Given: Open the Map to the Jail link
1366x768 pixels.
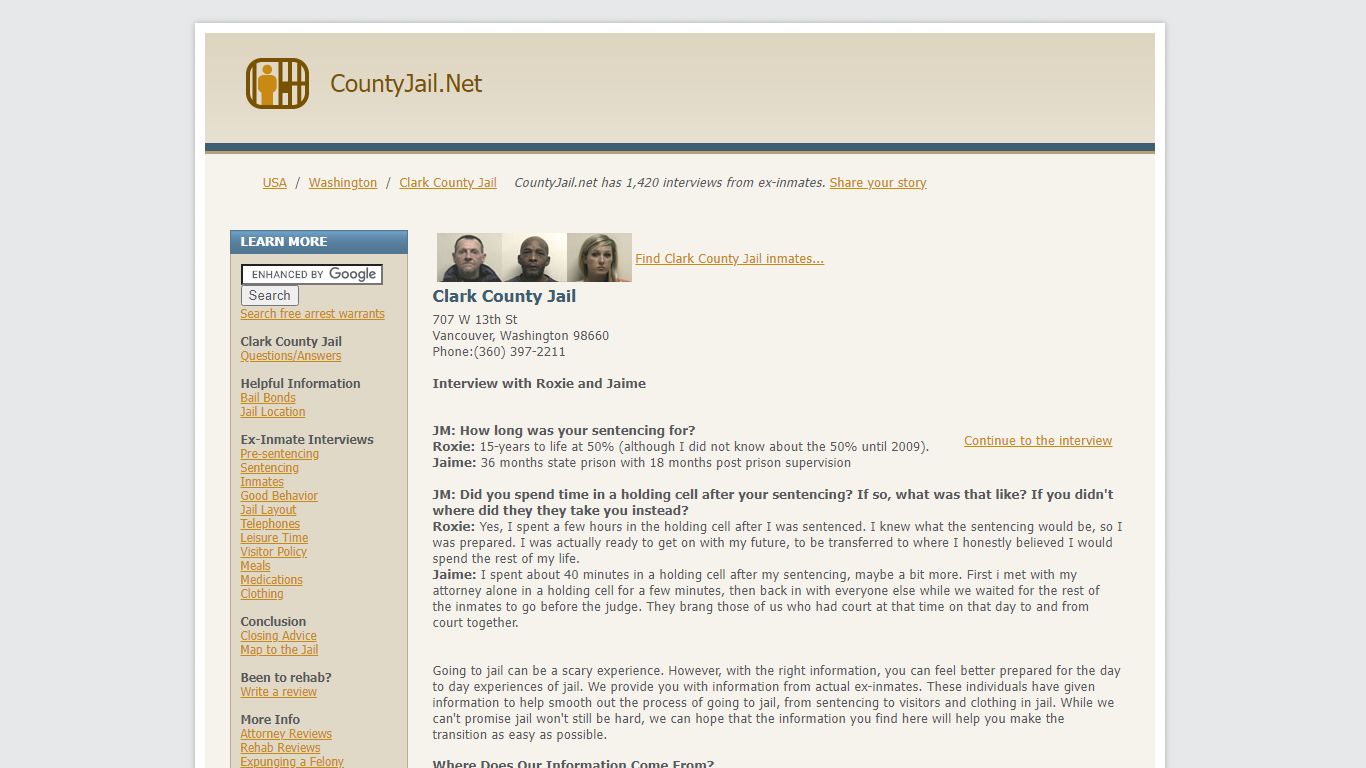Looking at the screenshot, I should click(280, 650).
